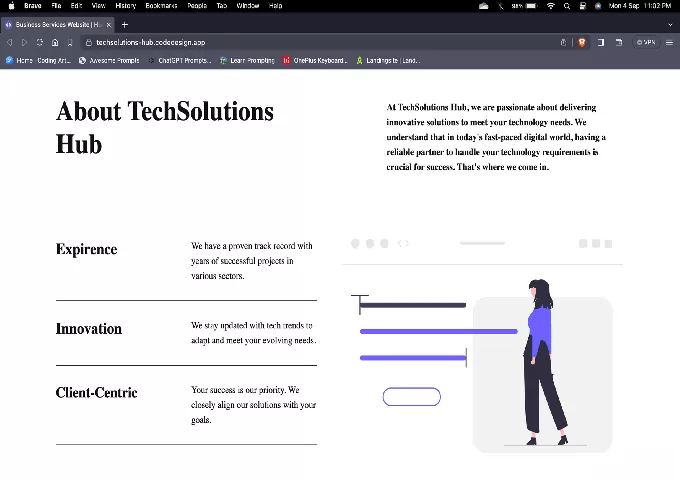Image resolution: width=680 pixels, height=480 pixels.
Task: Open the History menu
Action: 125,6
